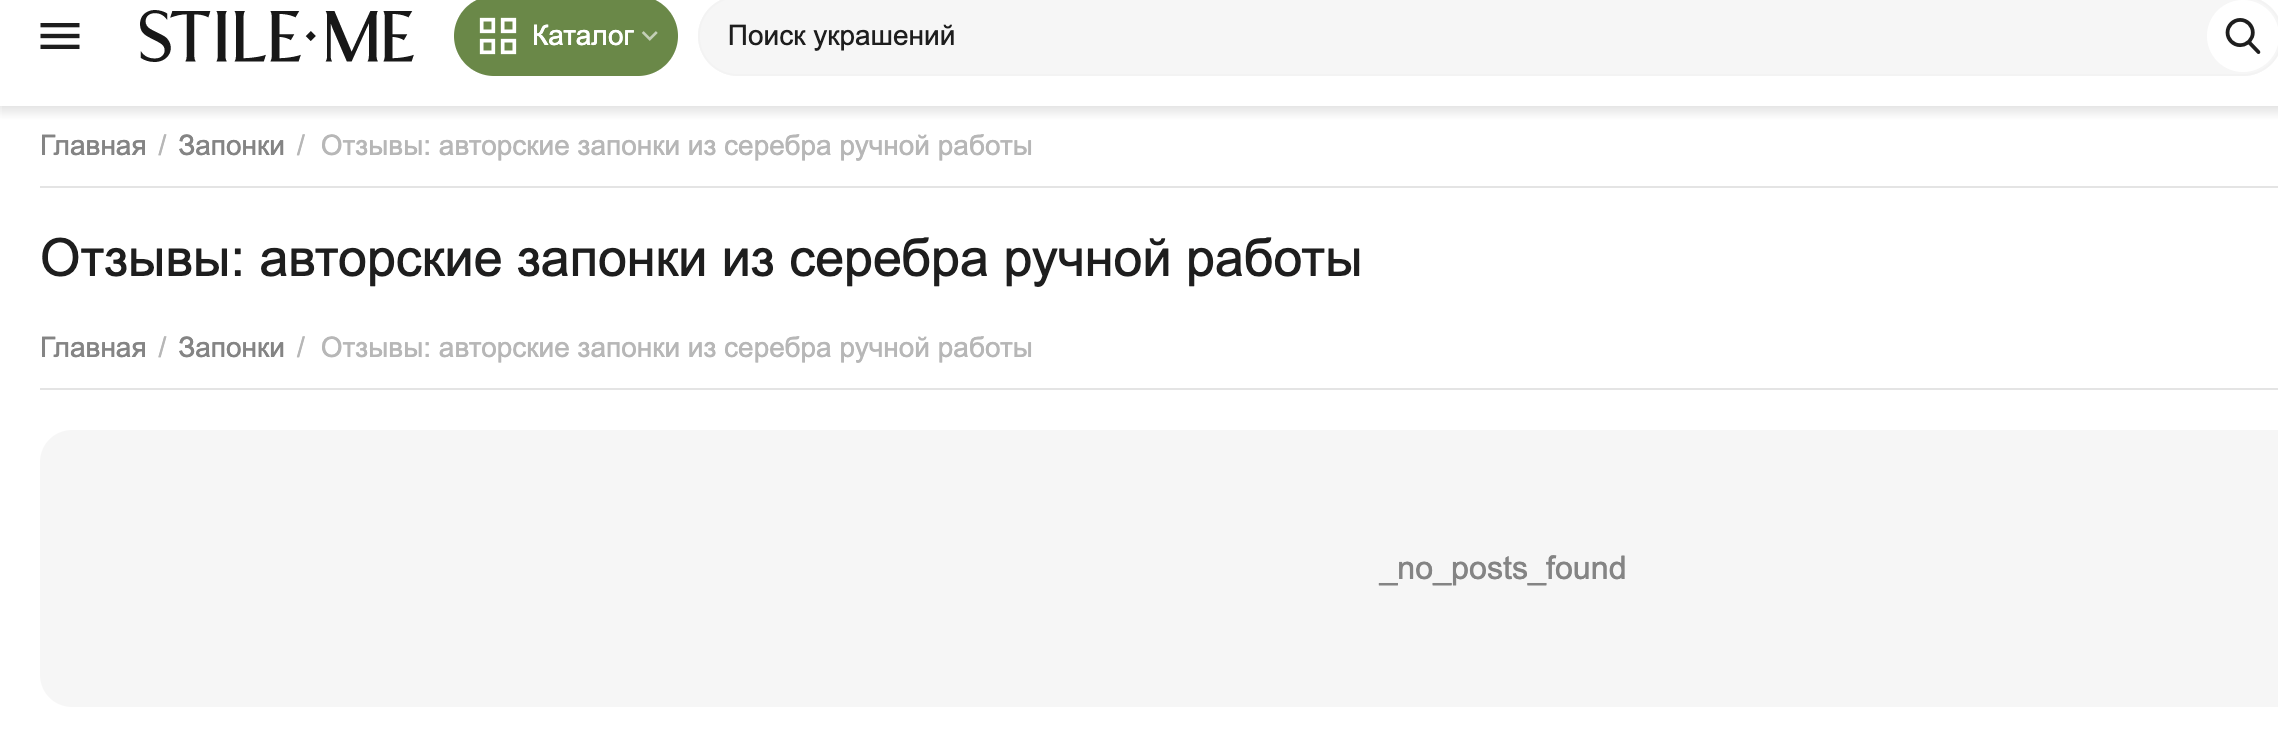This screenshot has width=2278, height=756.
Task: Click the _no_posts_found placeholder text
Action: click(1502, 568)
